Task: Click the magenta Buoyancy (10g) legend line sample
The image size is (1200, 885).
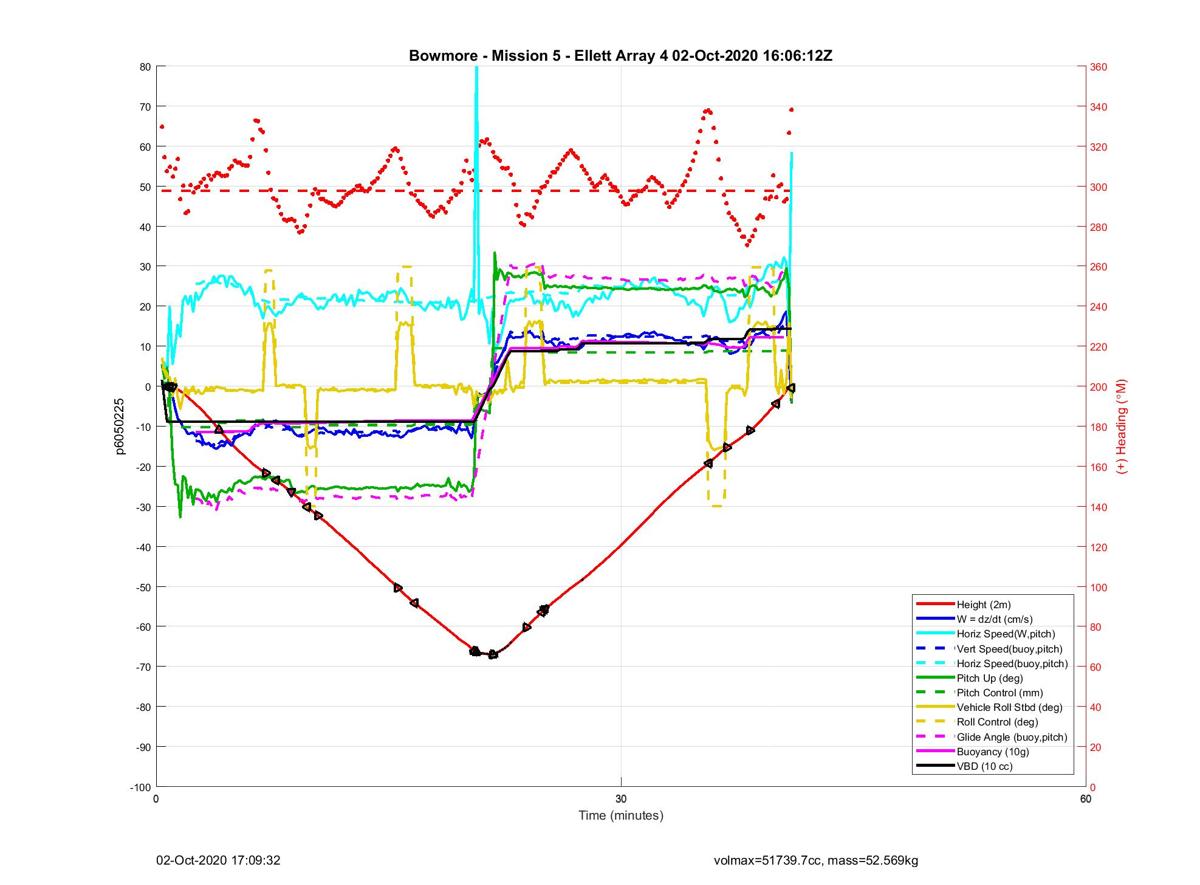Action: 935,752
